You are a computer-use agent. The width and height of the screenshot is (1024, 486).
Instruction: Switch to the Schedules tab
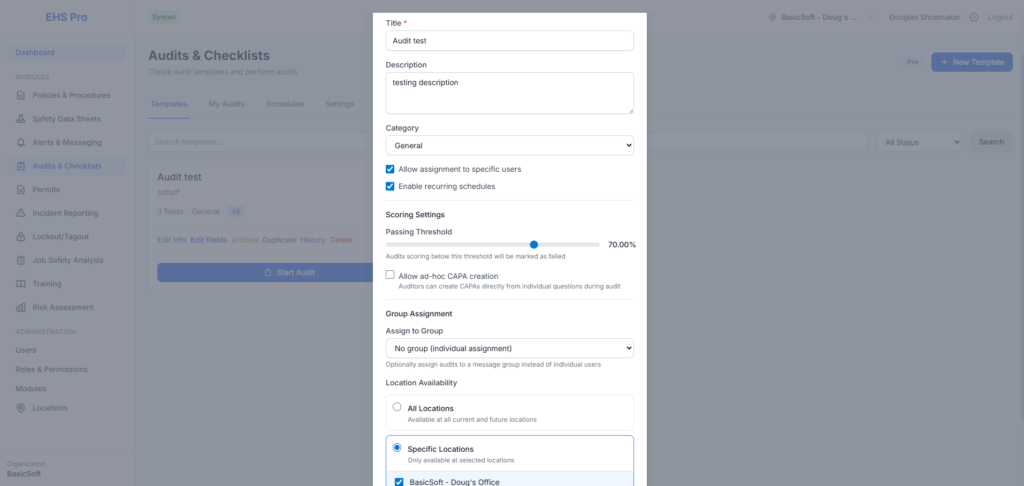coord(285,104)
